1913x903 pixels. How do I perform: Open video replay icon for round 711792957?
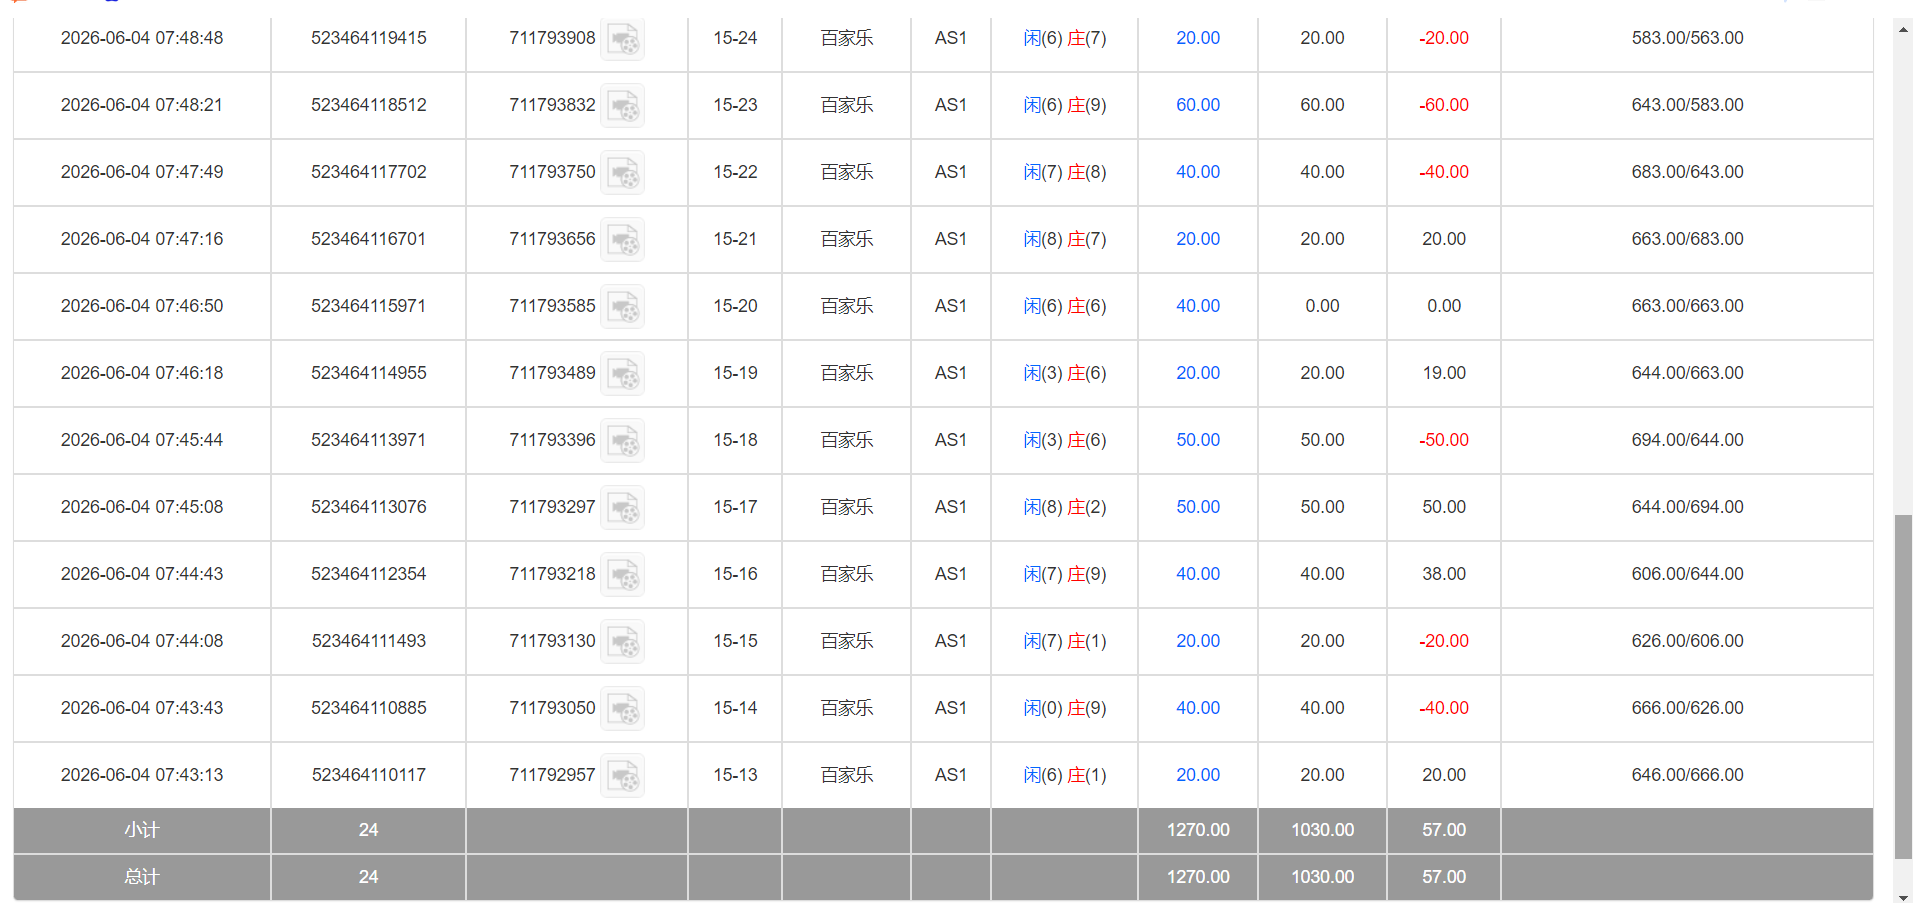[x=622, y=776]
